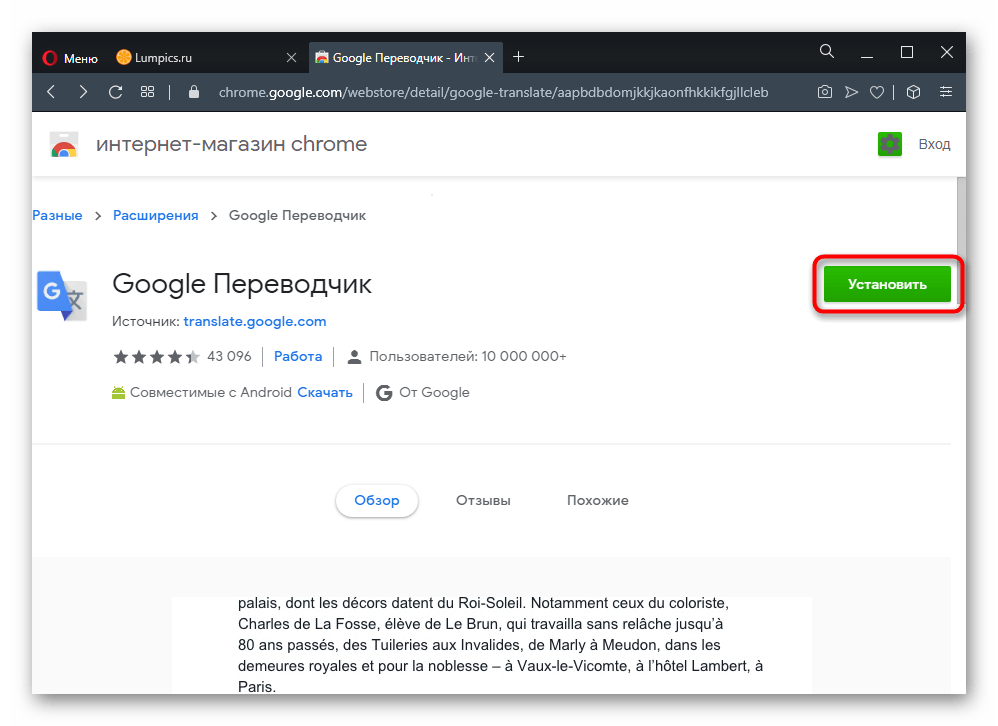Reload the page with refresh icon
Screen dimensions: 998x726
(115, 92)
